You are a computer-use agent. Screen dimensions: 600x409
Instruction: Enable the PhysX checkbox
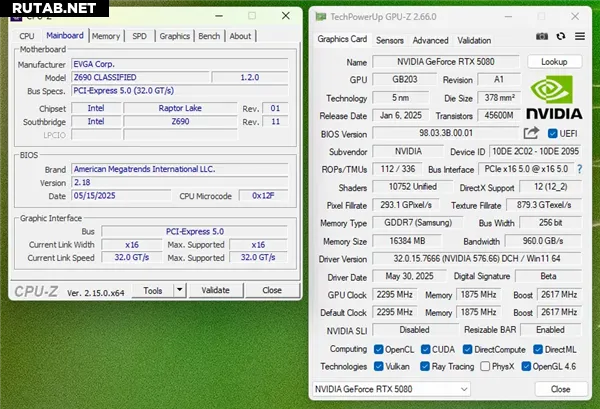[485, 366]
